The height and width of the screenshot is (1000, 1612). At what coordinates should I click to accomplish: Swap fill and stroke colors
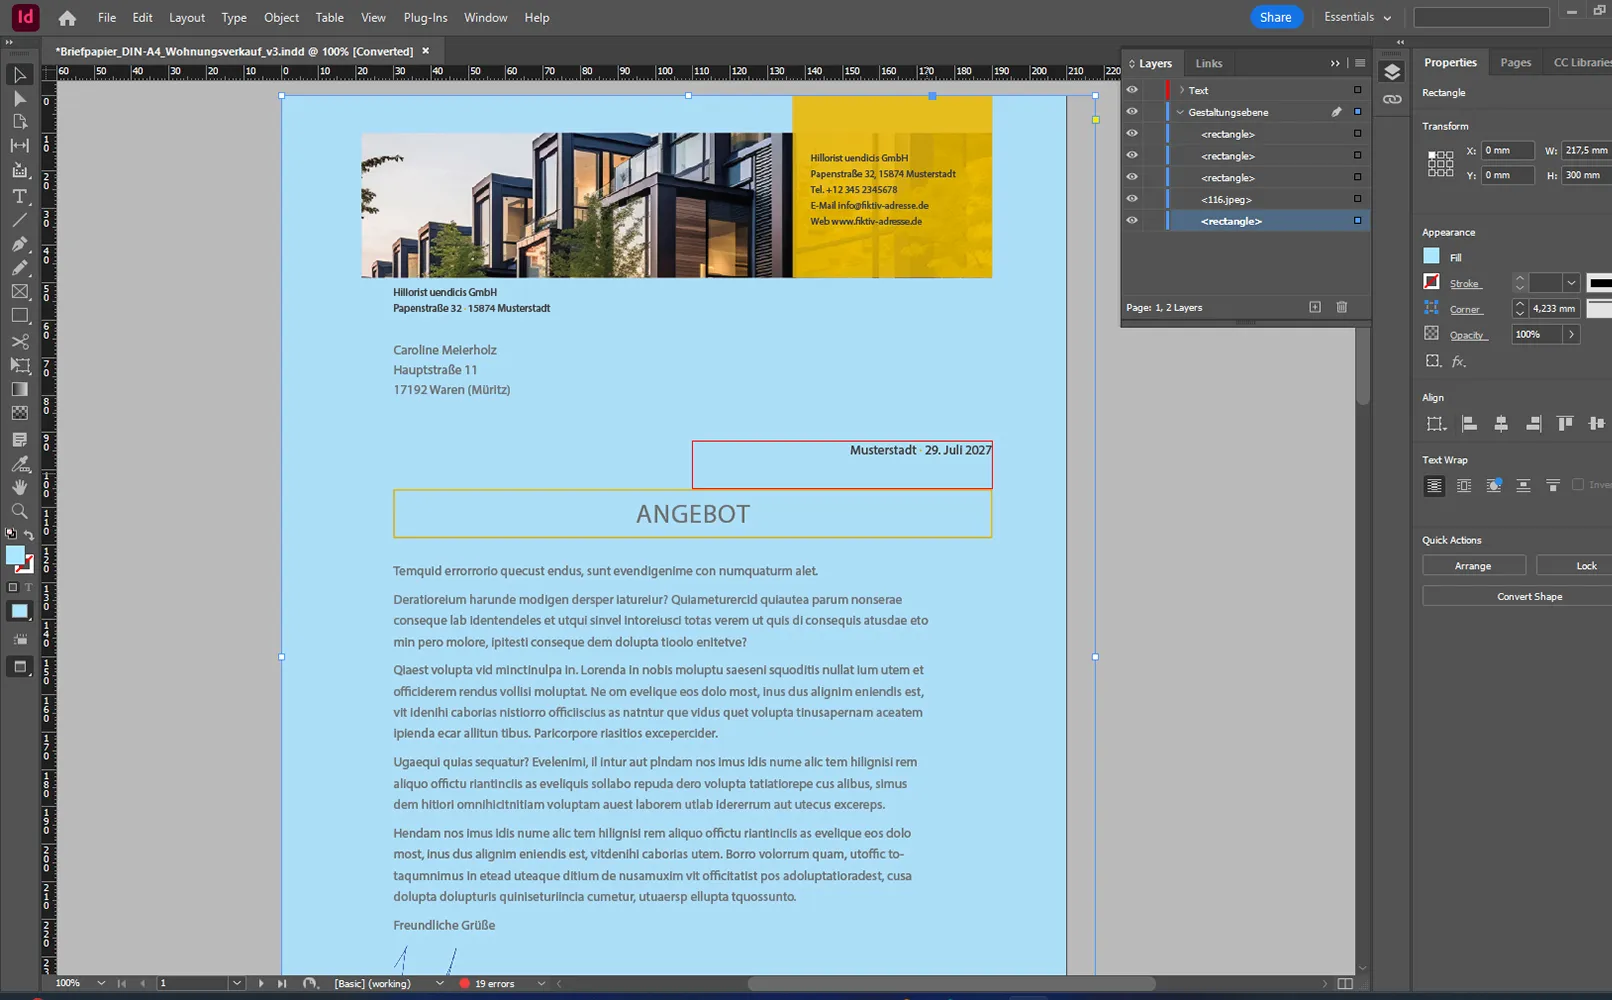point(29,535)
